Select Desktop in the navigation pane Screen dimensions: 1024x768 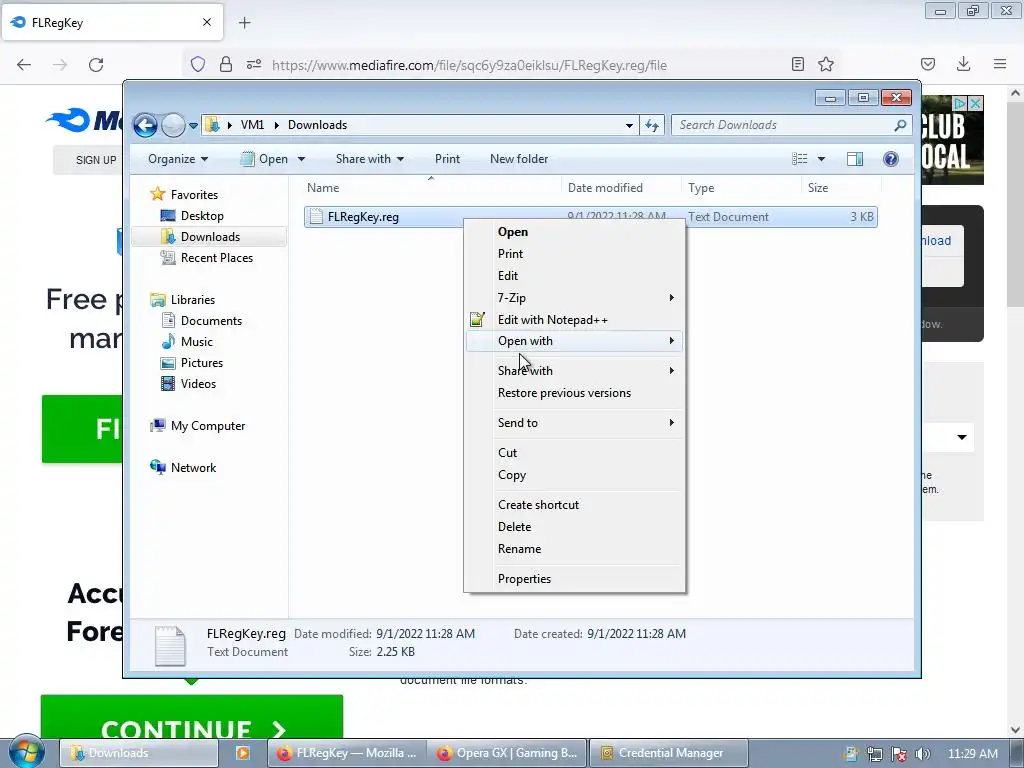click(x=202, y=216)
